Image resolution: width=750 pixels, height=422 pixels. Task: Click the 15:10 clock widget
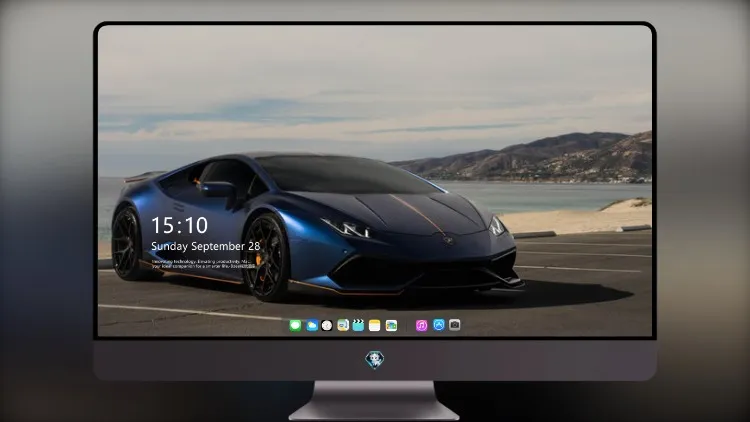[x=179, y=225]
